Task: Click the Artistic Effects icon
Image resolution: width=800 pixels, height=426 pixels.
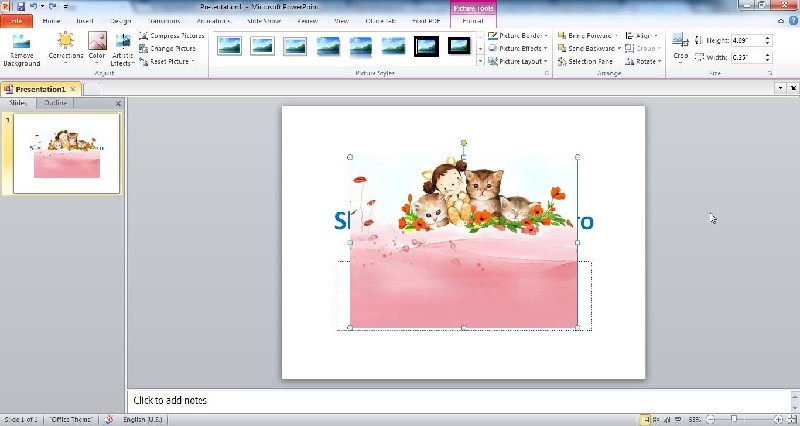Action: click(x=123, y=48)
